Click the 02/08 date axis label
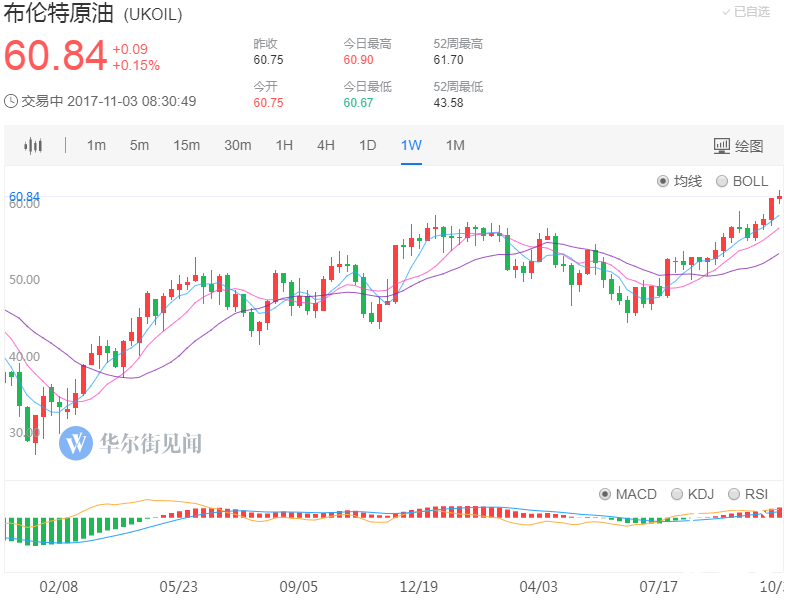 tap(58, 587)
